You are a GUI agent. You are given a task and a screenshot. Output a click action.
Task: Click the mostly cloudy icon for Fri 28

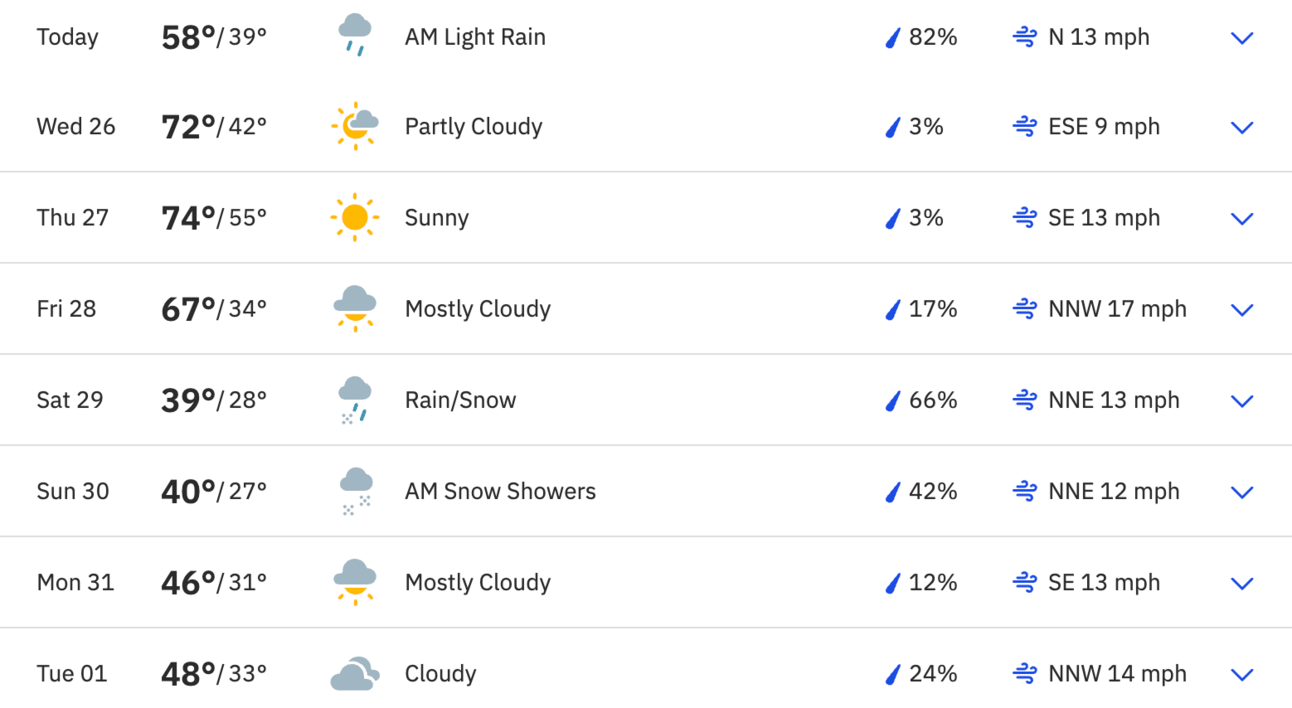click(354, 308)
